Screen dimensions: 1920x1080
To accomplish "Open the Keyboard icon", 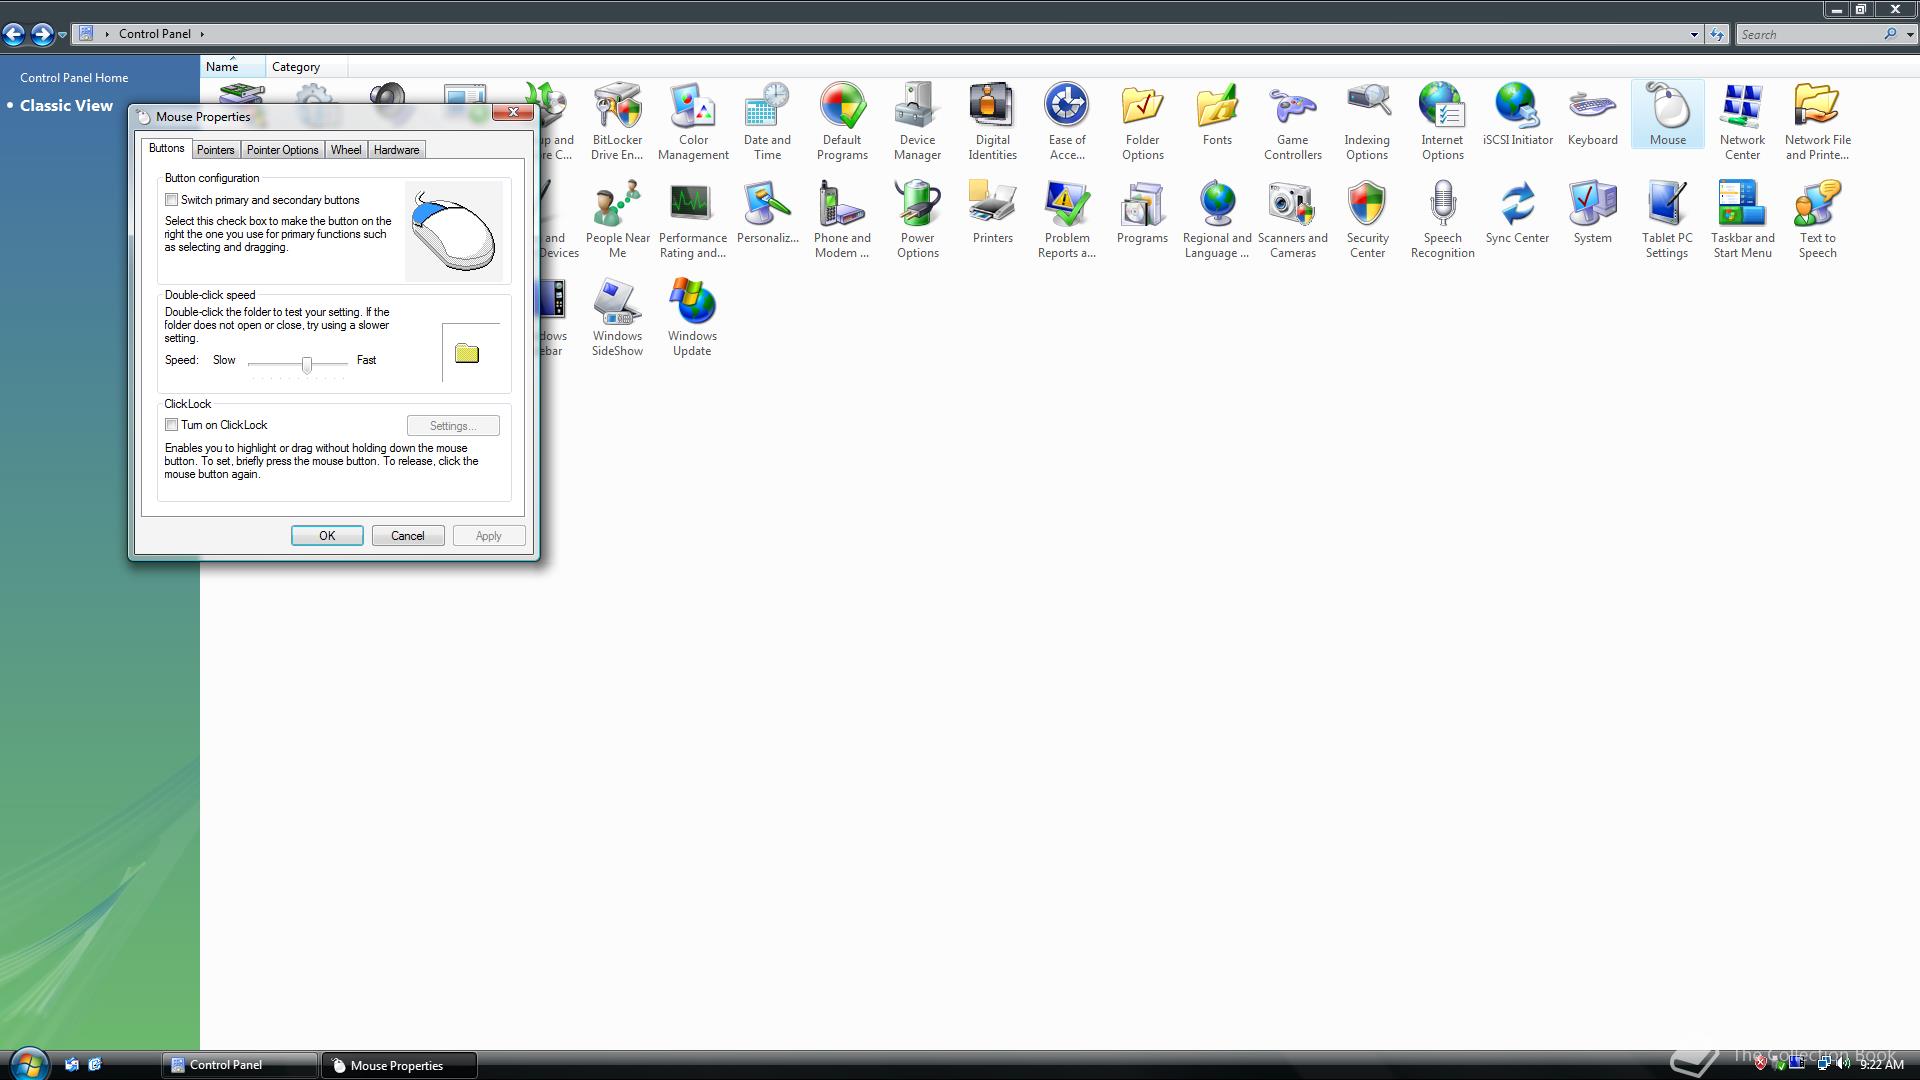I will point(1592,114).
